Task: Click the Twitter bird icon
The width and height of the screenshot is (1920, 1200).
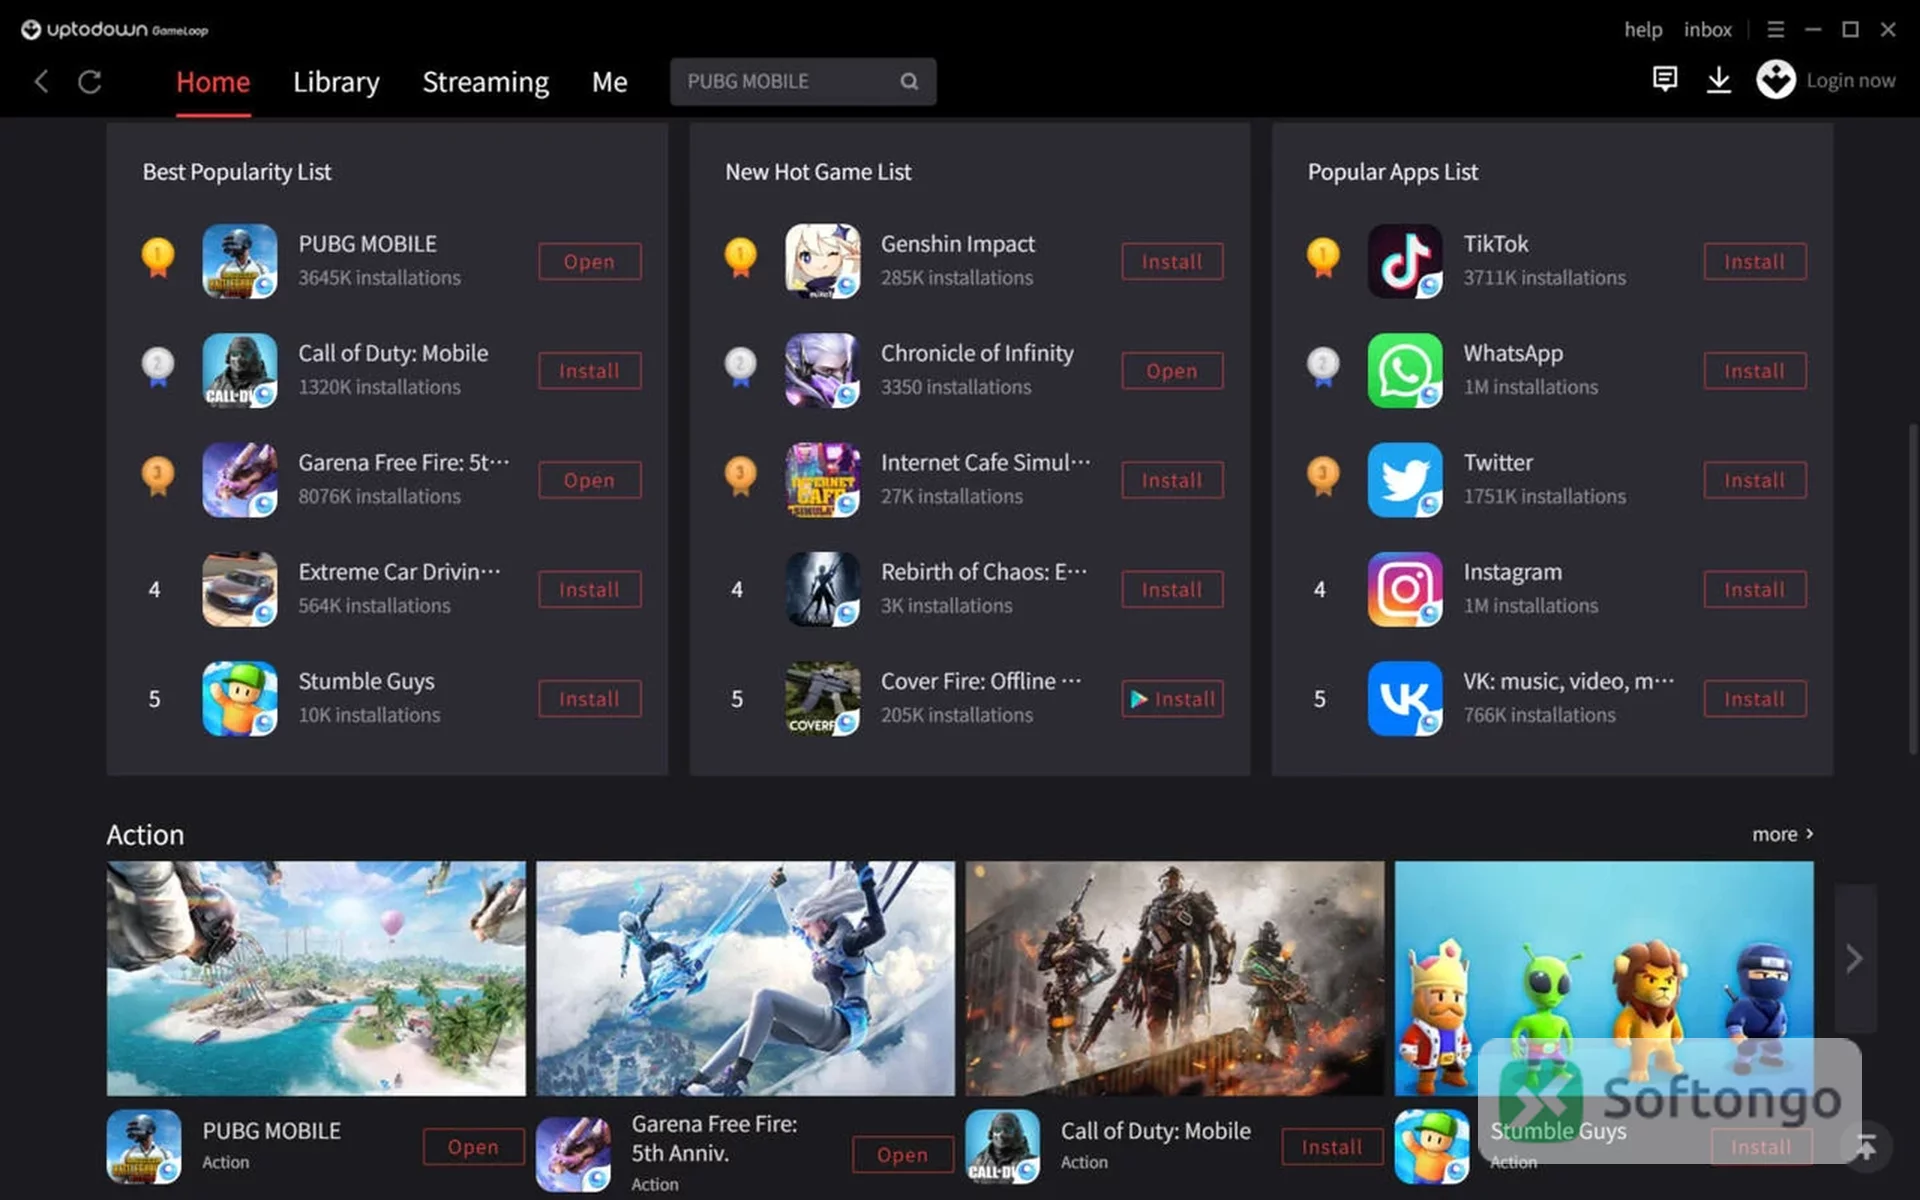Action: 1405,480
